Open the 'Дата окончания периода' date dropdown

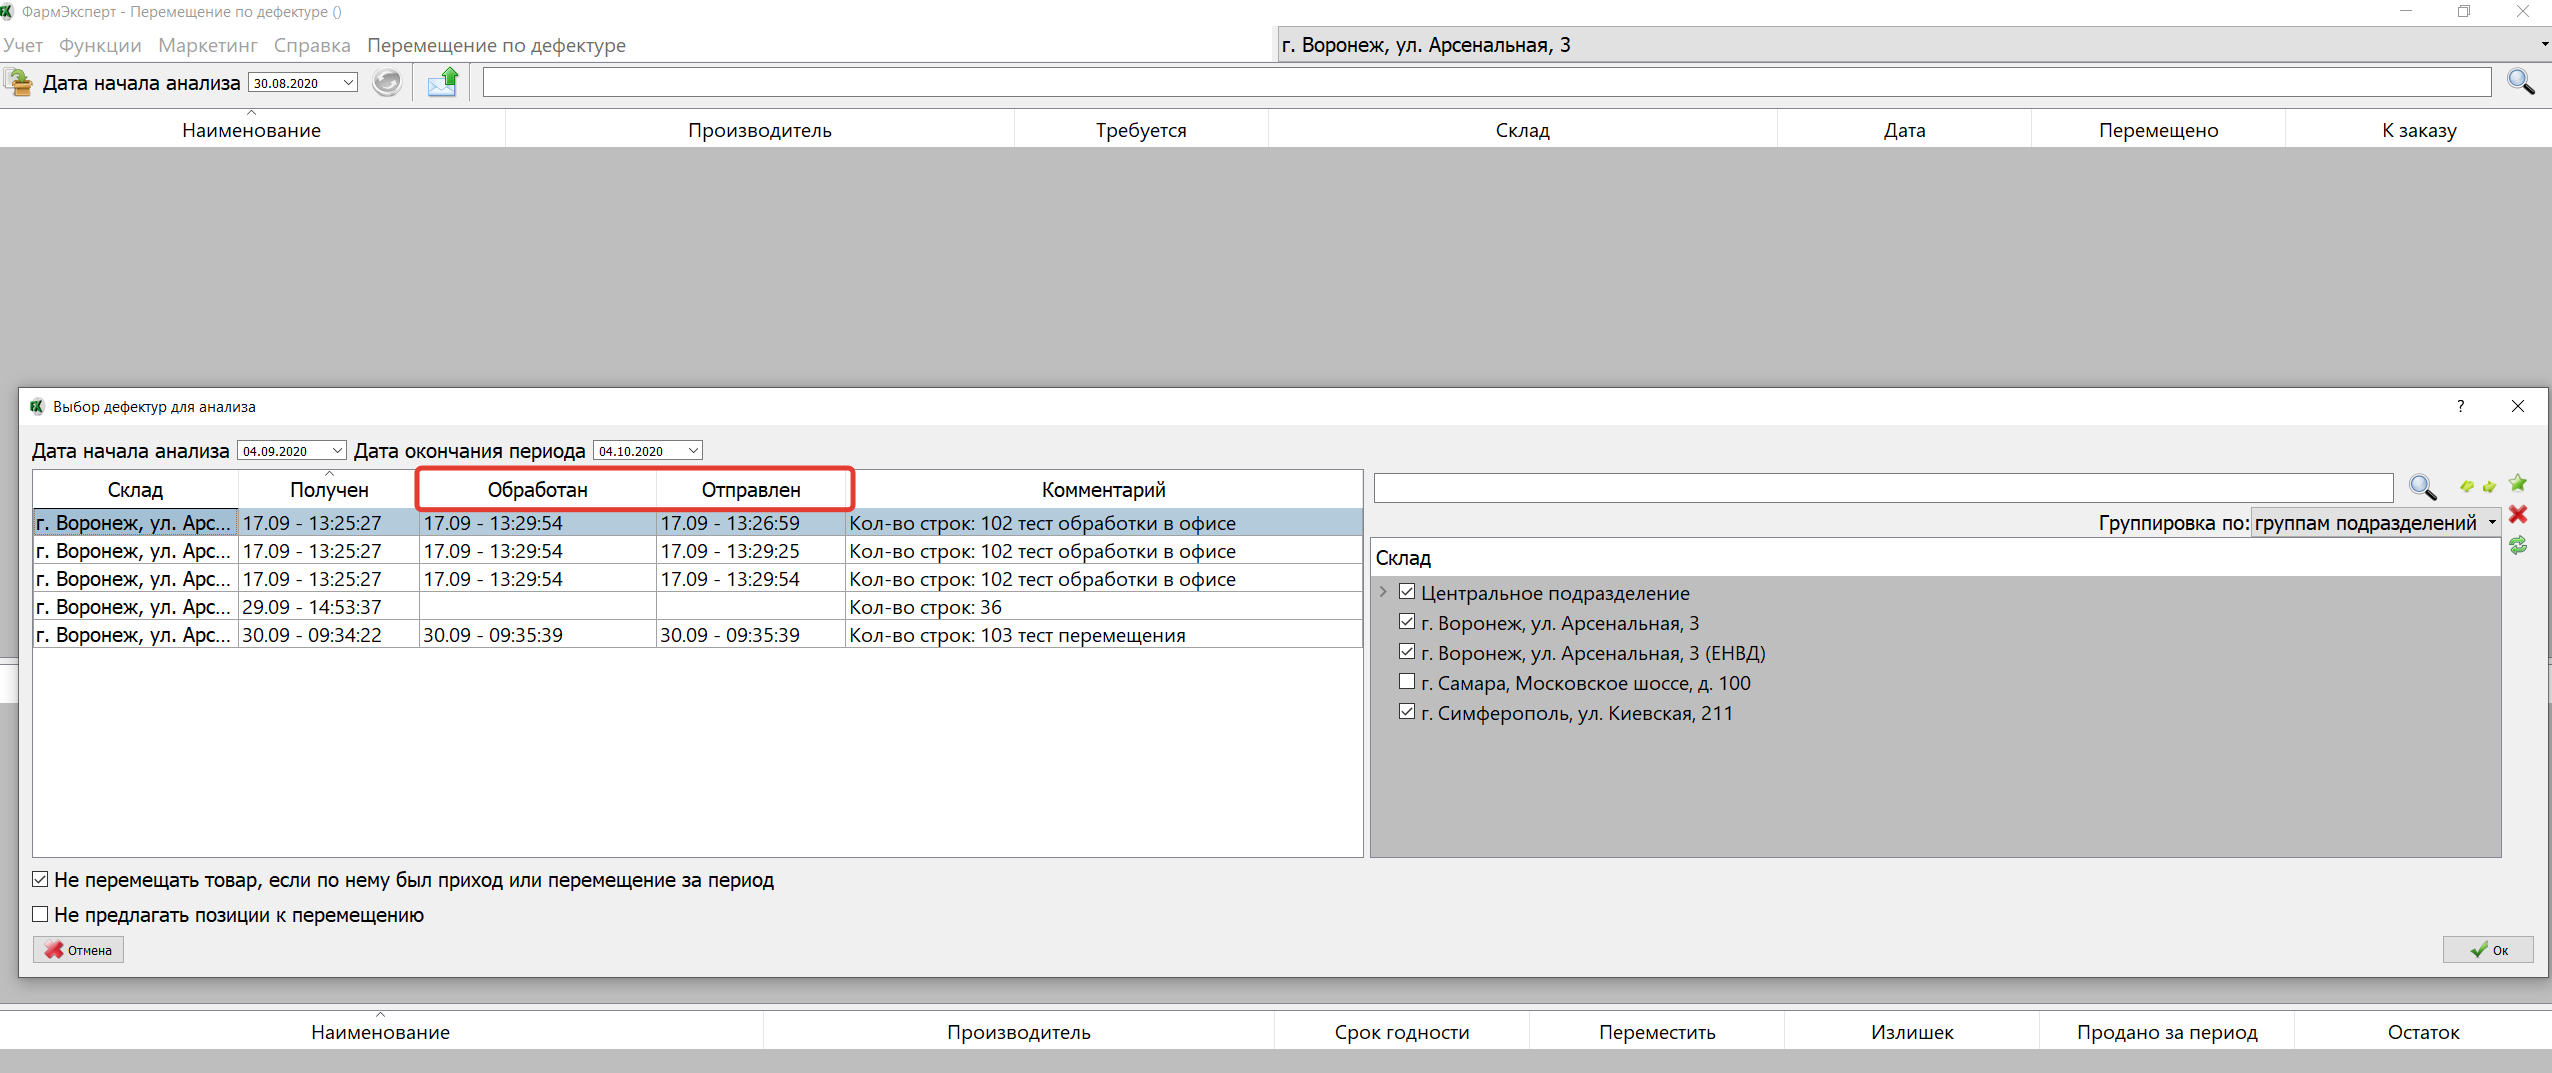[x=693, y=451]
